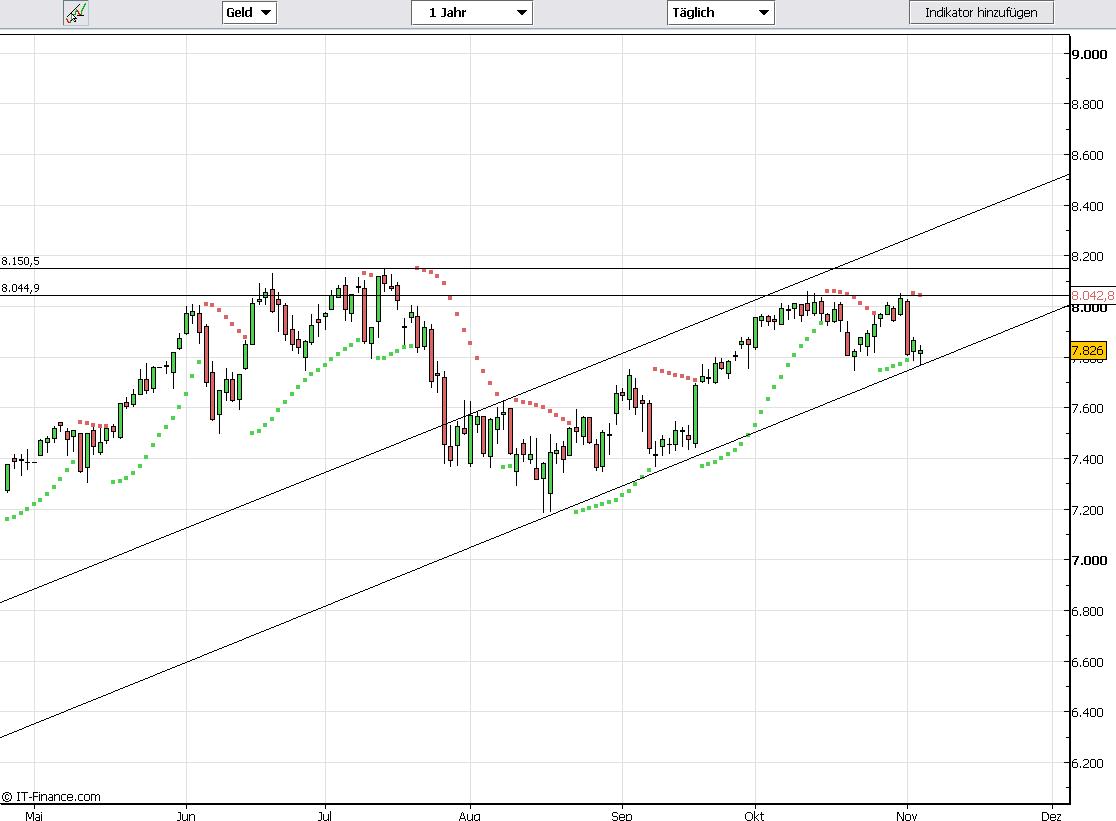This screenshot has width=1116, height=821.
Task: Click the 6.200 price axis label
Action: tap(1088, 763)
